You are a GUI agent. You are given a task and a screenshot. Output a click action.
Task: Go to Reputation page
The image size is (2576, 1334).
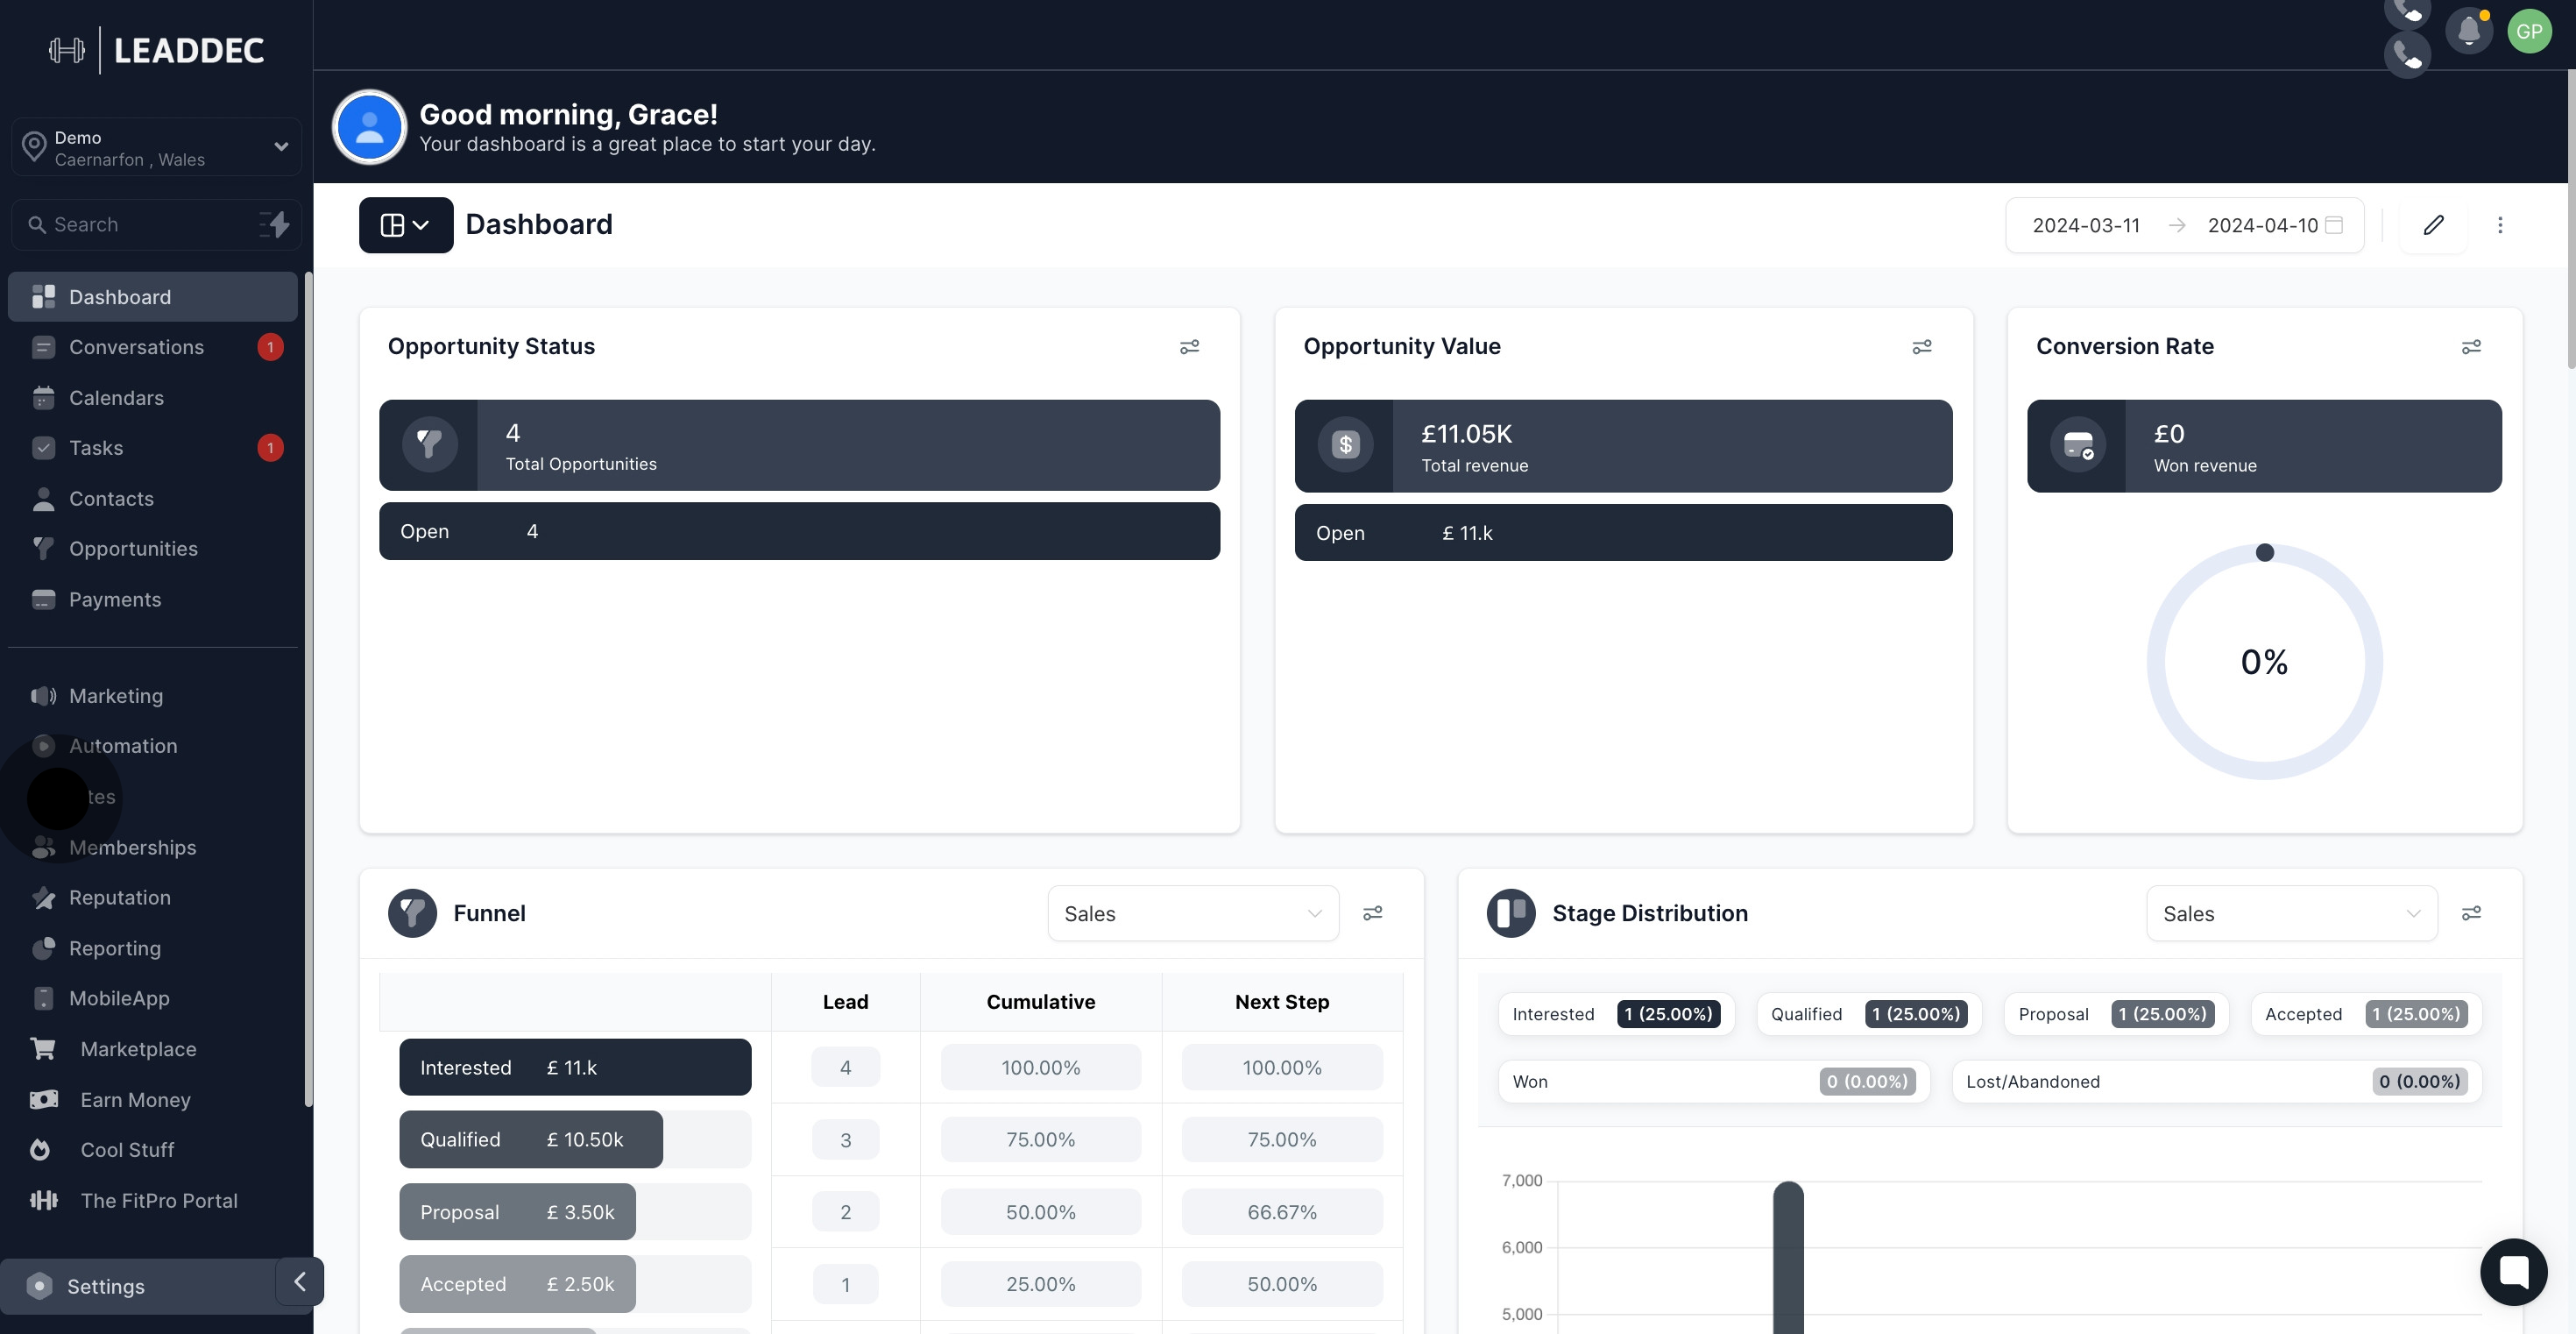[152, 898]
